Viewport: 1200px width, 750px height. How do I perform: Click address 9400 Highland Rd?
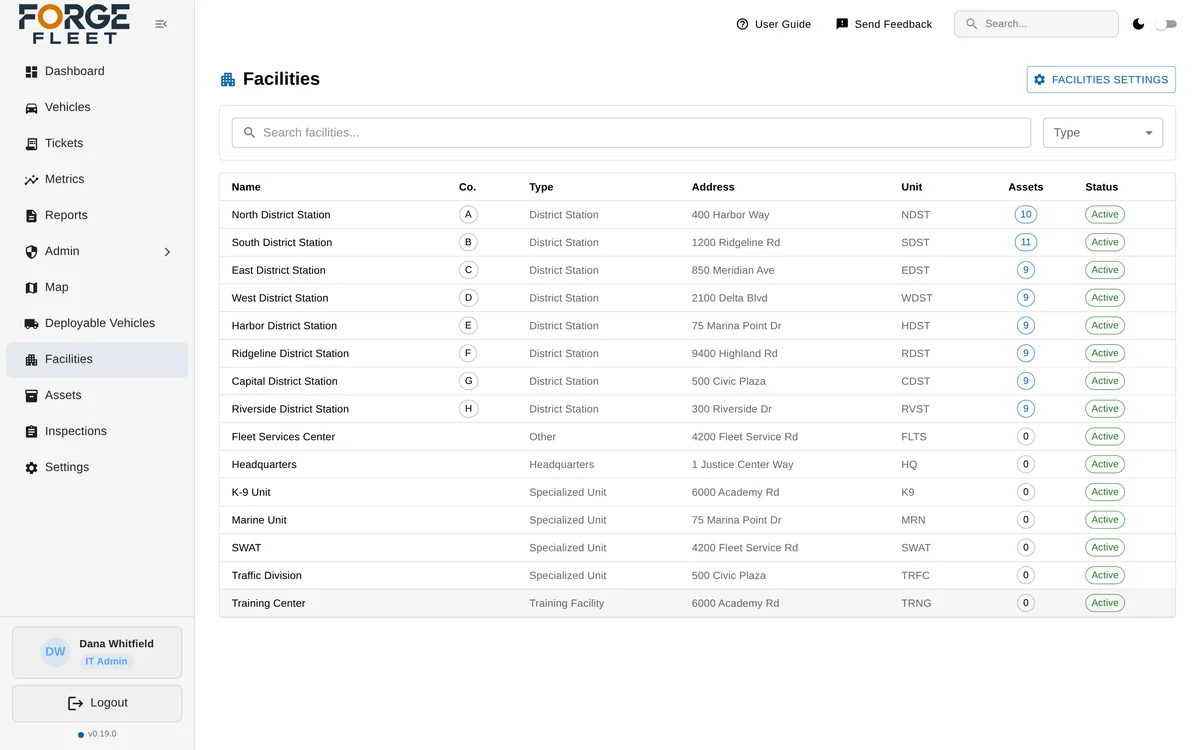coord(734,353)
